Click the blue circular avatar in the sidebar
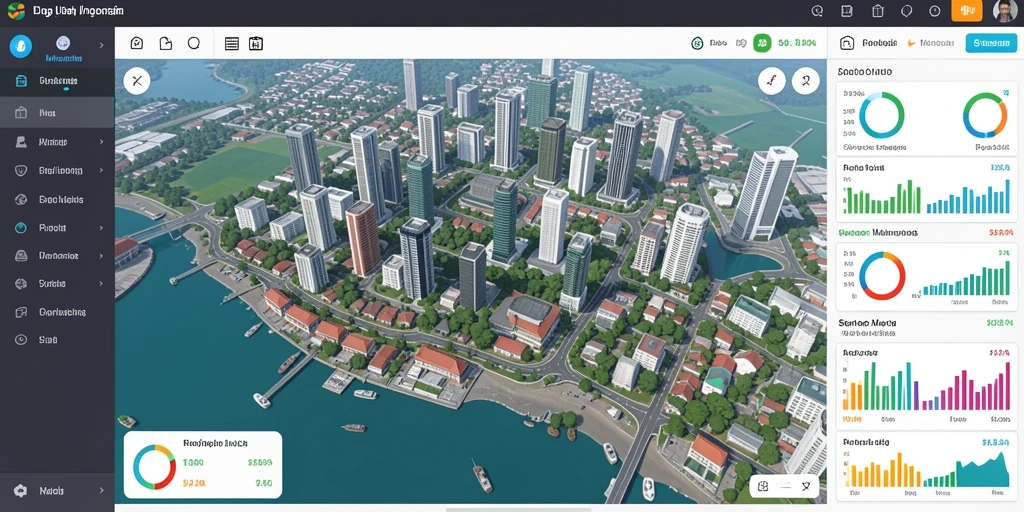The height and width of the screenshot is (512, 1024). coord(21,46)
